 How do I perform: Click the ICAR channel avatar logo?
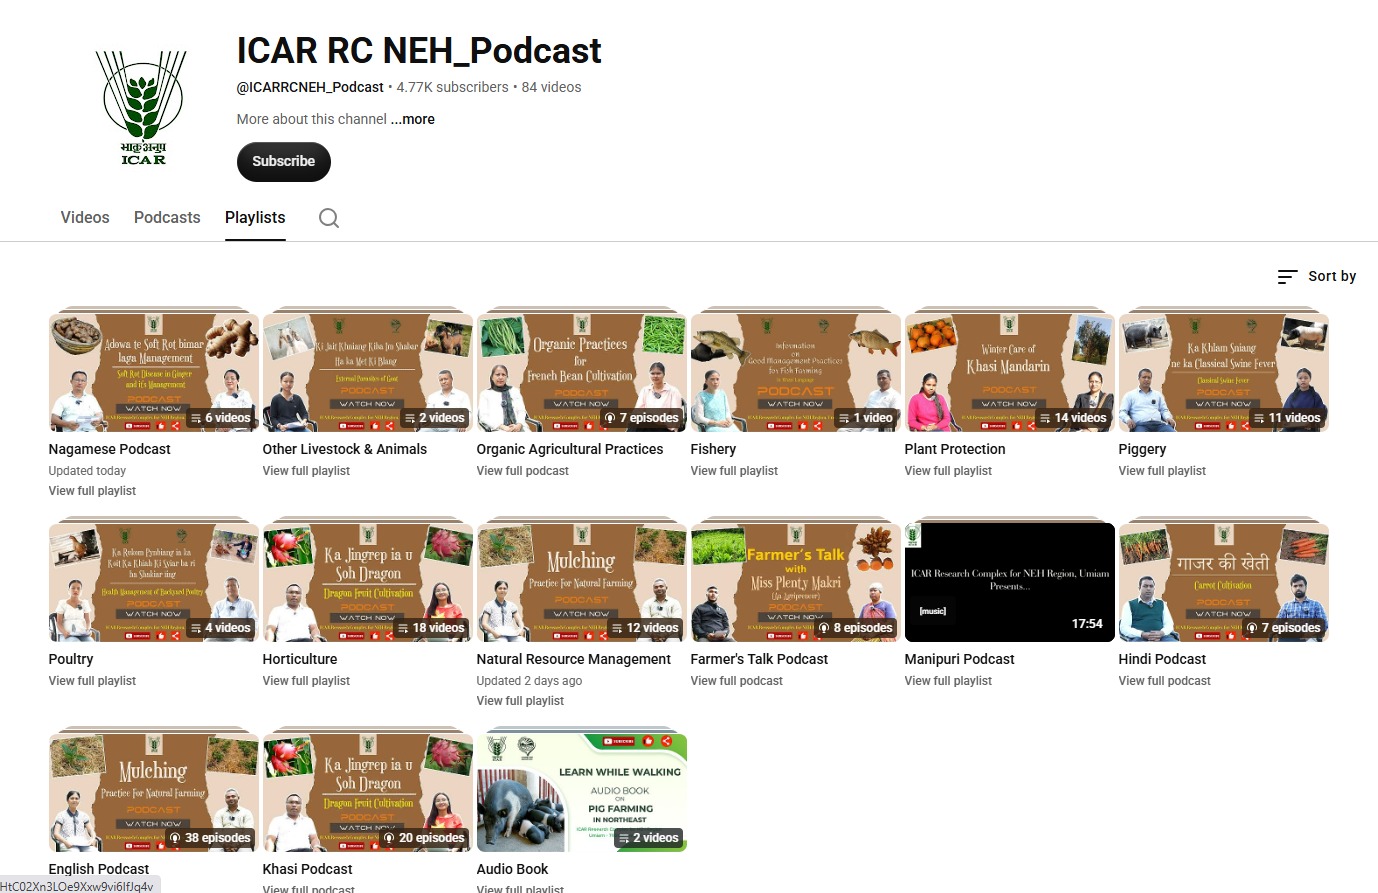coord(144,106)
